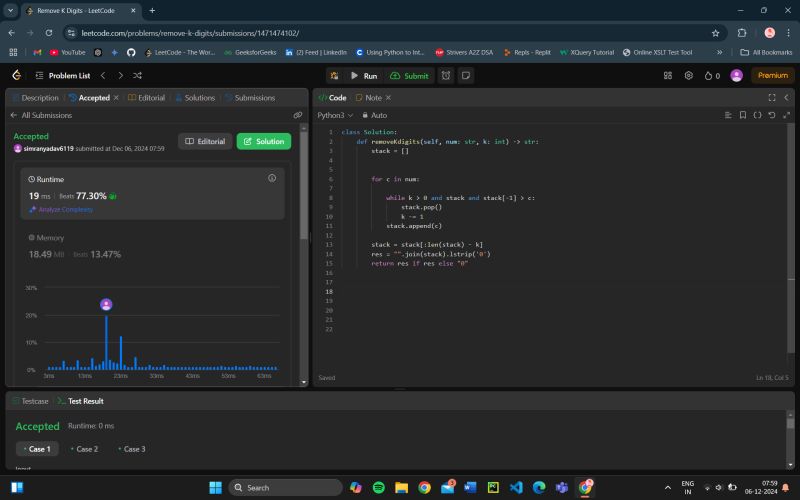The width and height of the screenshot is (800, 500).
Task: Open LeetCode settings gear icon
Action: coord(688,75)
